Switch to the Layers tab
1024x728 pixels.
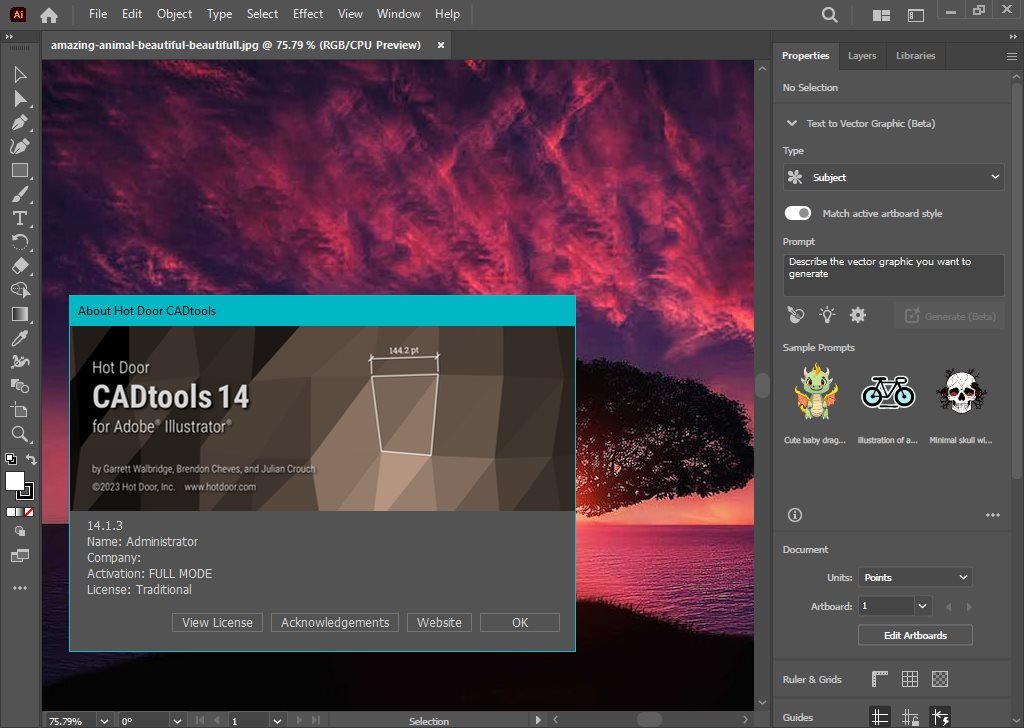861,56
